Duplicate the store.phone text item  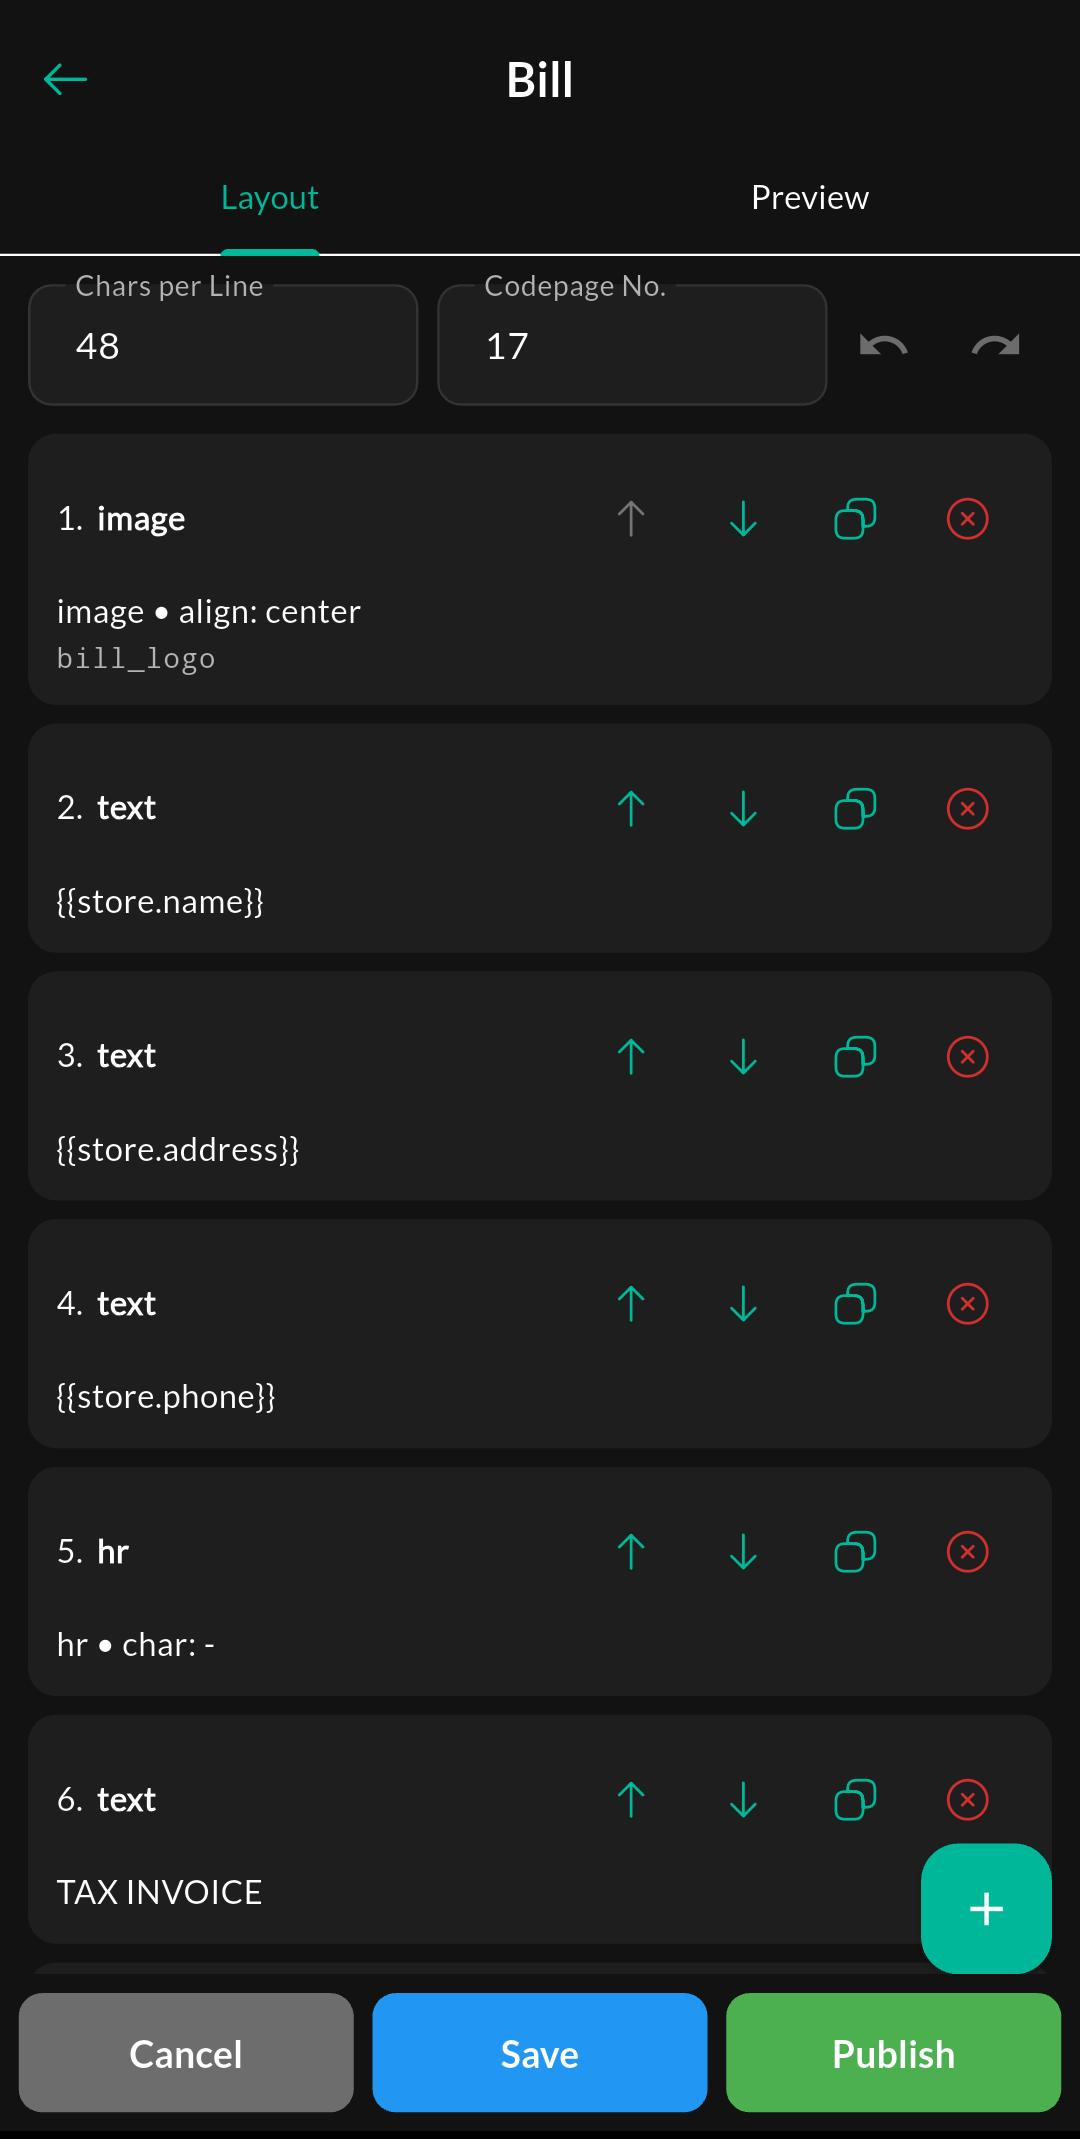[855, 1304]
